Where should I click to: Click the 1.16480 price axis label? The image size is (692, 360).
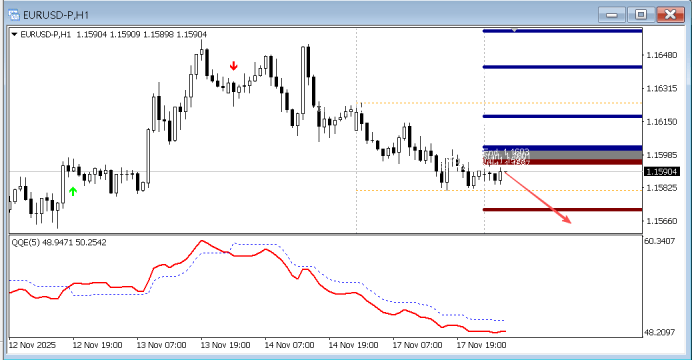pos(662,55)
